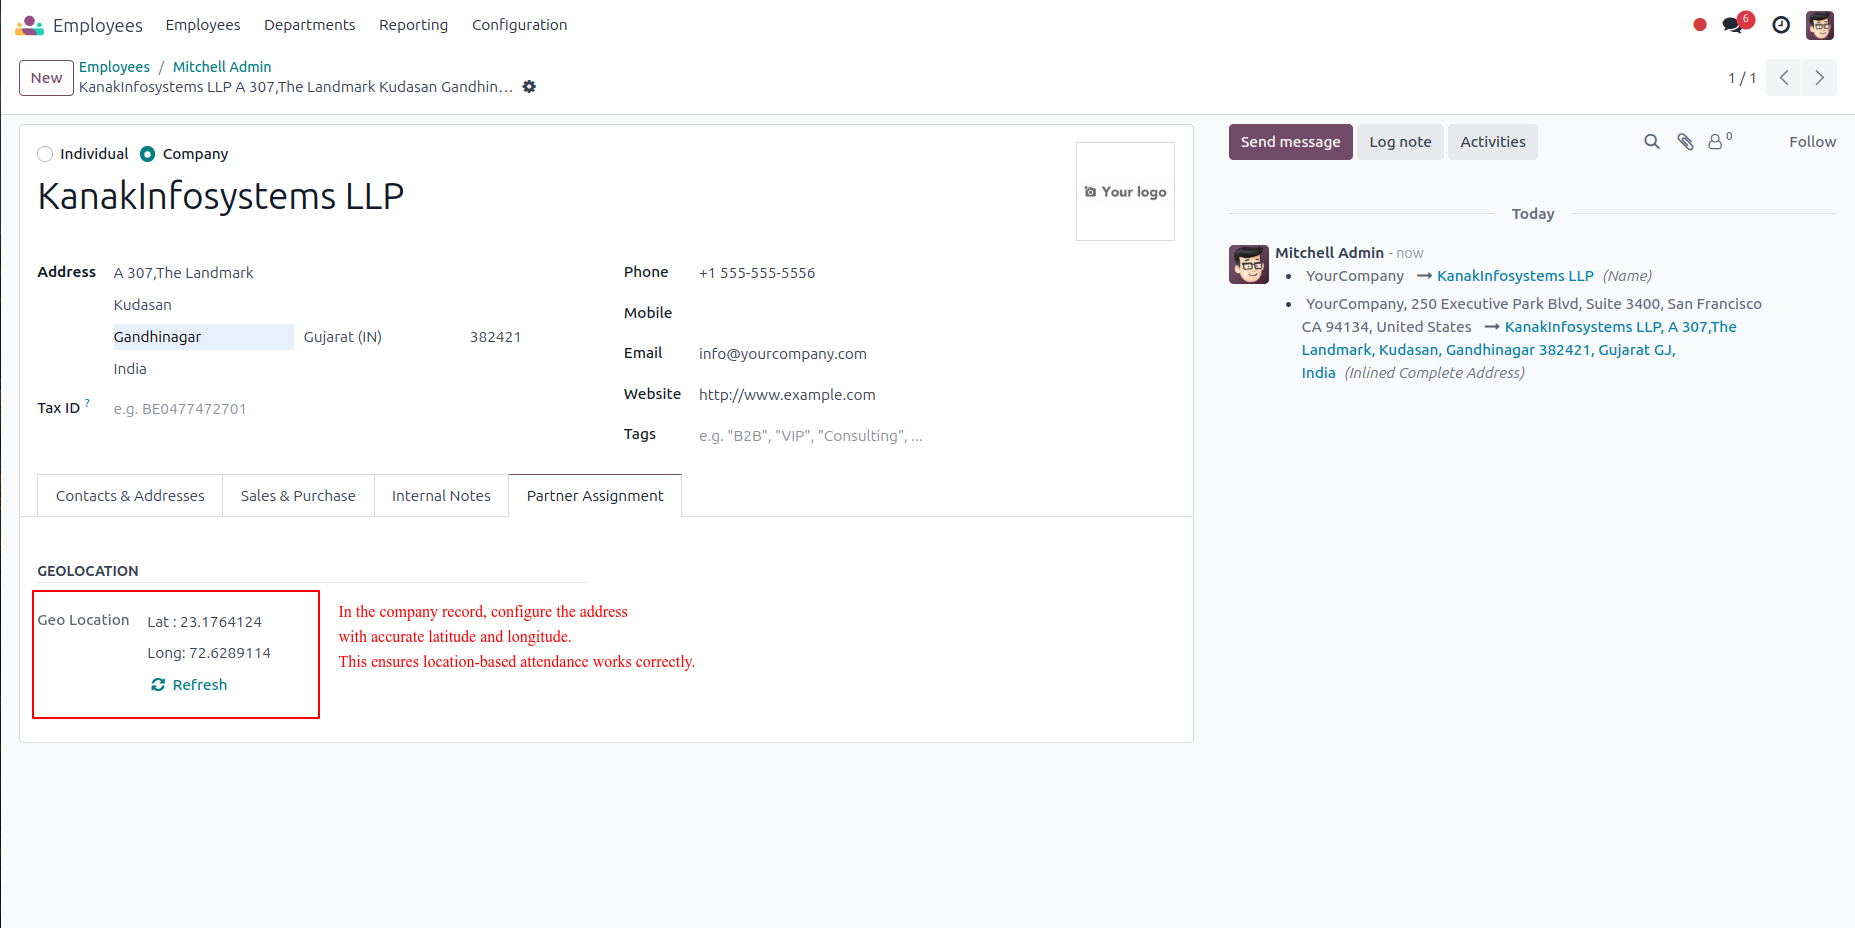Screen dimensions: 1855x928
Task: Create a New record
Action: [46, 78]
